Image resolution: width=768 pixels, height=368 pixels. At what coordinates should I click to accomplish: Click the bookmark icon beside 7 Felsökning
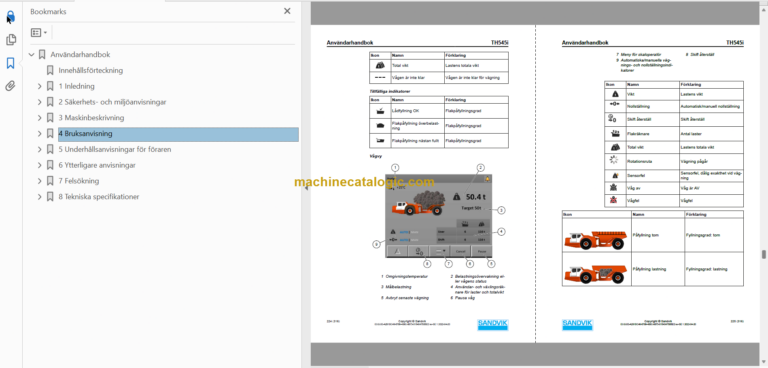50,181
